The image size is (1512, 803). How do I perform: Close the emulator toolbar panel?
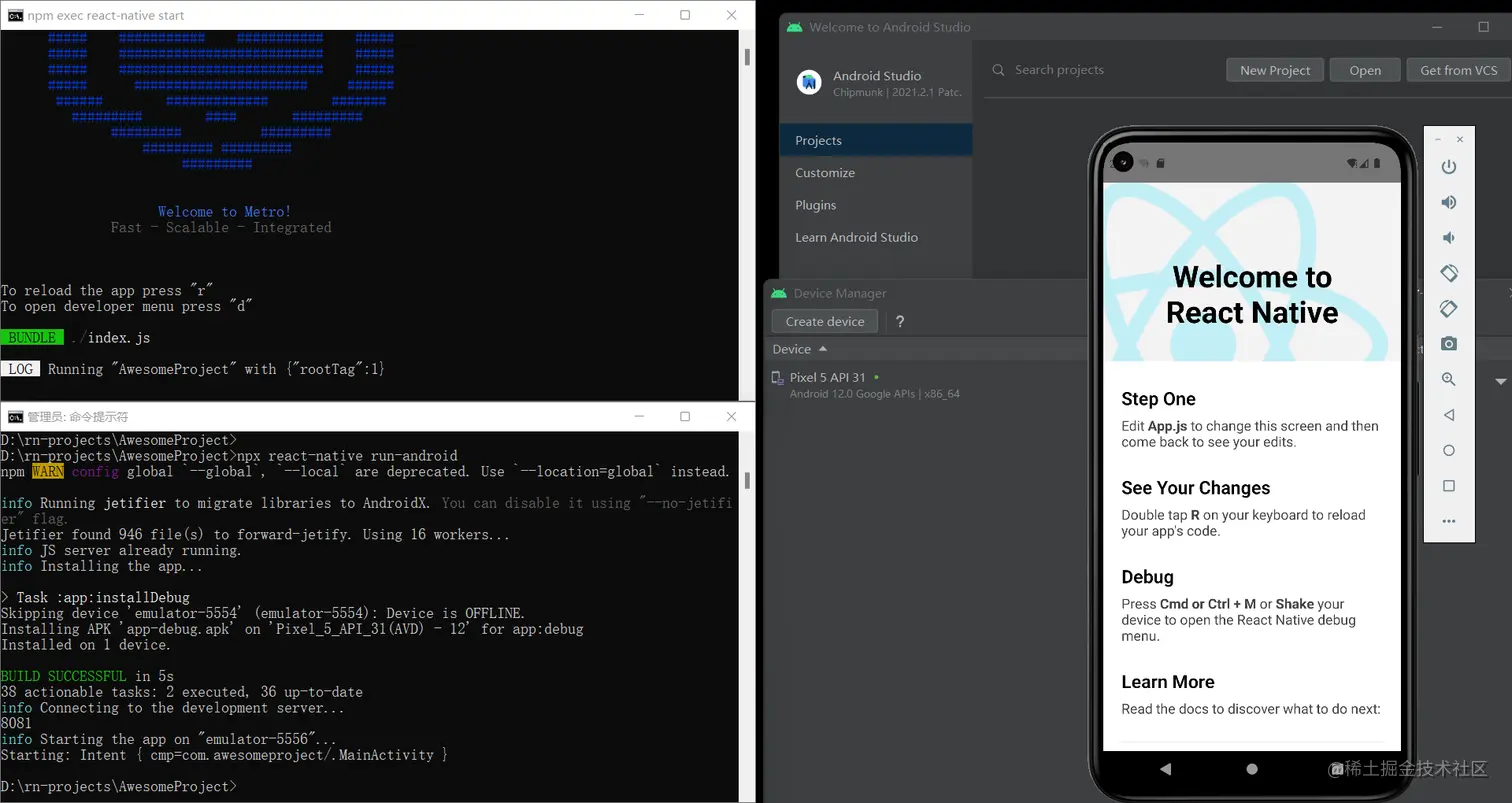point(1460,140)
